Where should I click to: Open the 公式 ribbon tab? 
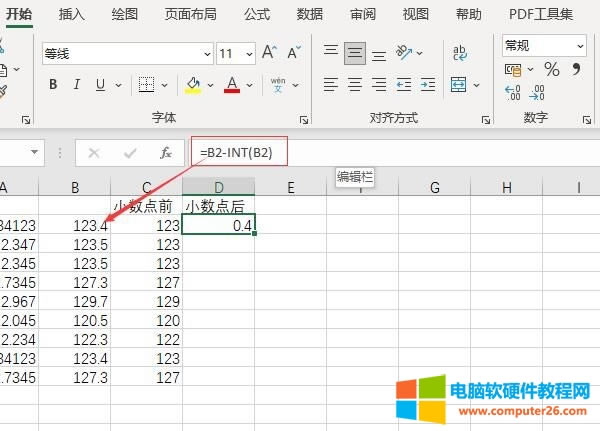coord(256,14)
